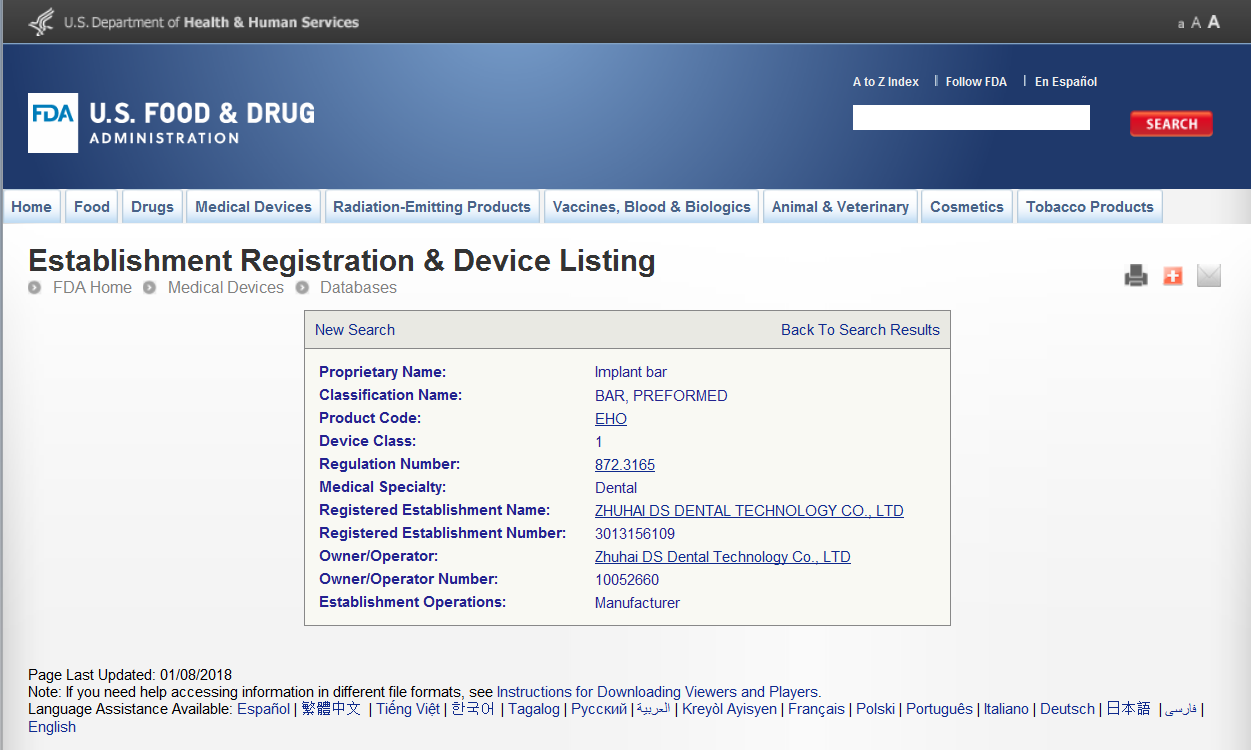Select English language link
Image resolution: width=1251 pixels, height=750 pixels.
[x=52, y=727]
